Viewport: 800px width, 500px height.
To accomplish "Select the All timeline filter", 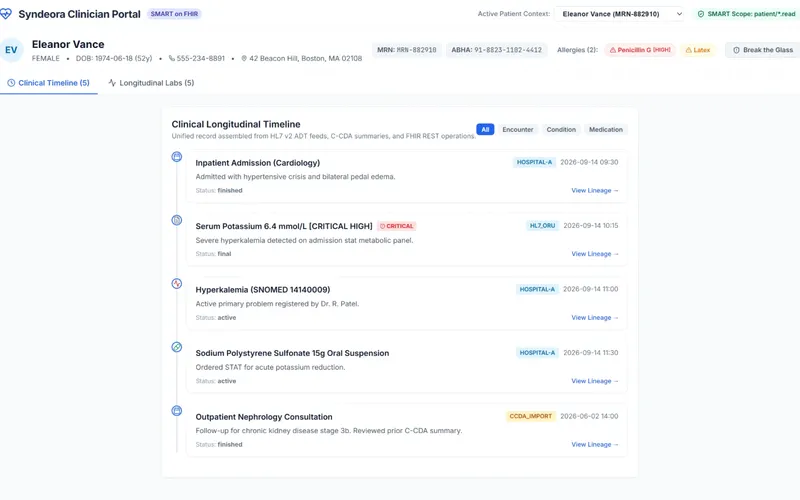I will pyautogui.click(x=485, y=130).
